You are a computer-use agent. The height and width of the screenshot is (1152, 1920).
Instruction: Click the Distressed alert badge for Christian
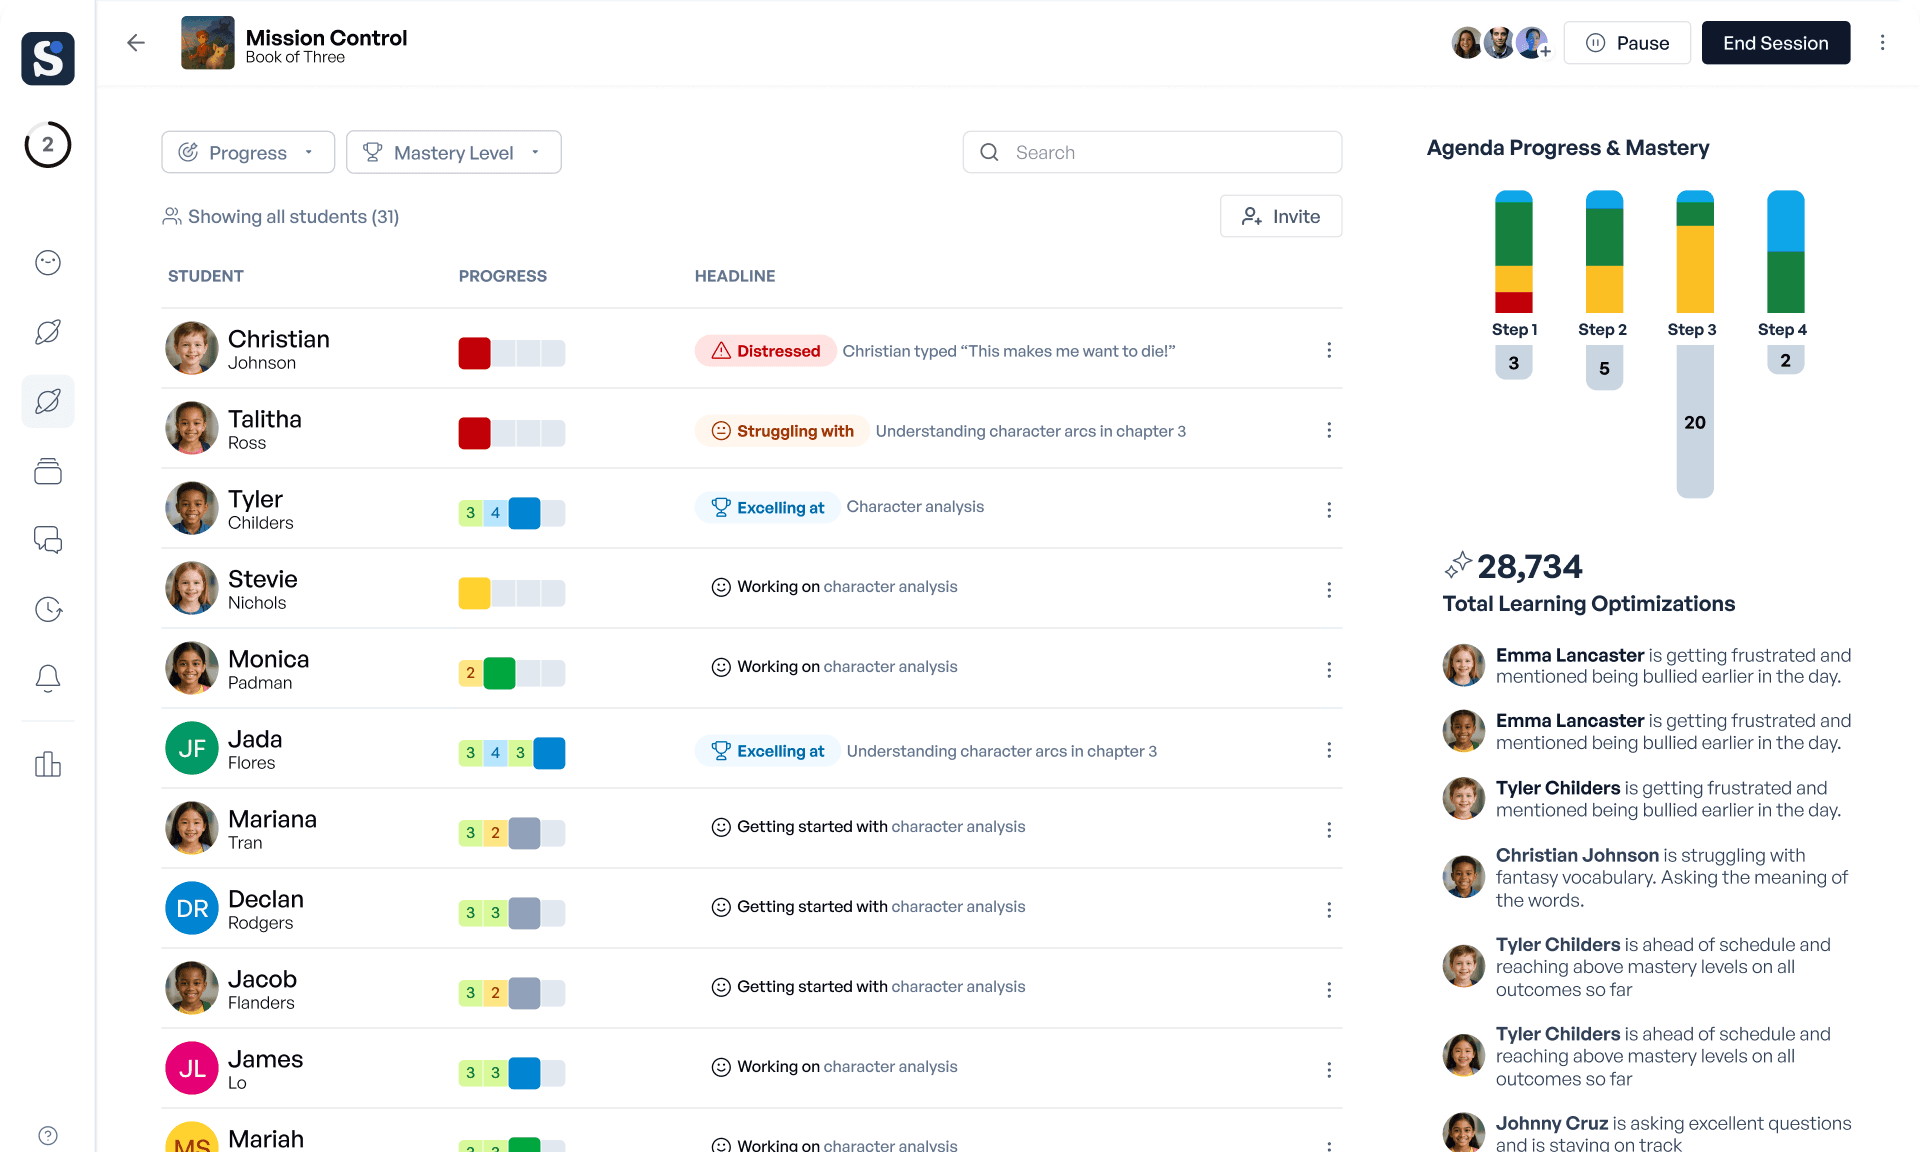(x=765, y=350)
